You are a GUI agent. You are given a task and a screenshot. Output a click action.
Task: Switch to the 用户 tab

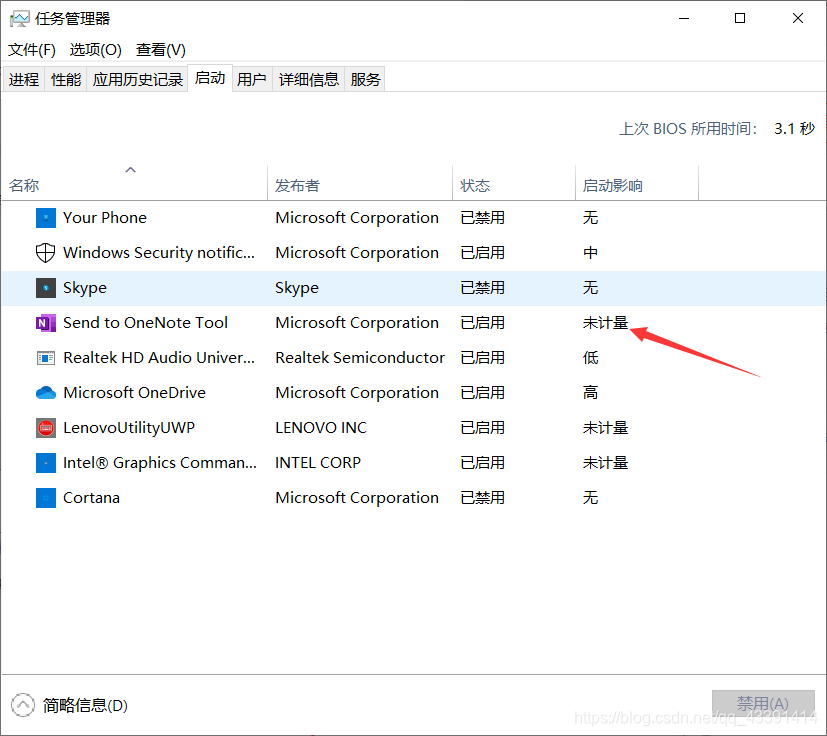(x=252, y=79)
